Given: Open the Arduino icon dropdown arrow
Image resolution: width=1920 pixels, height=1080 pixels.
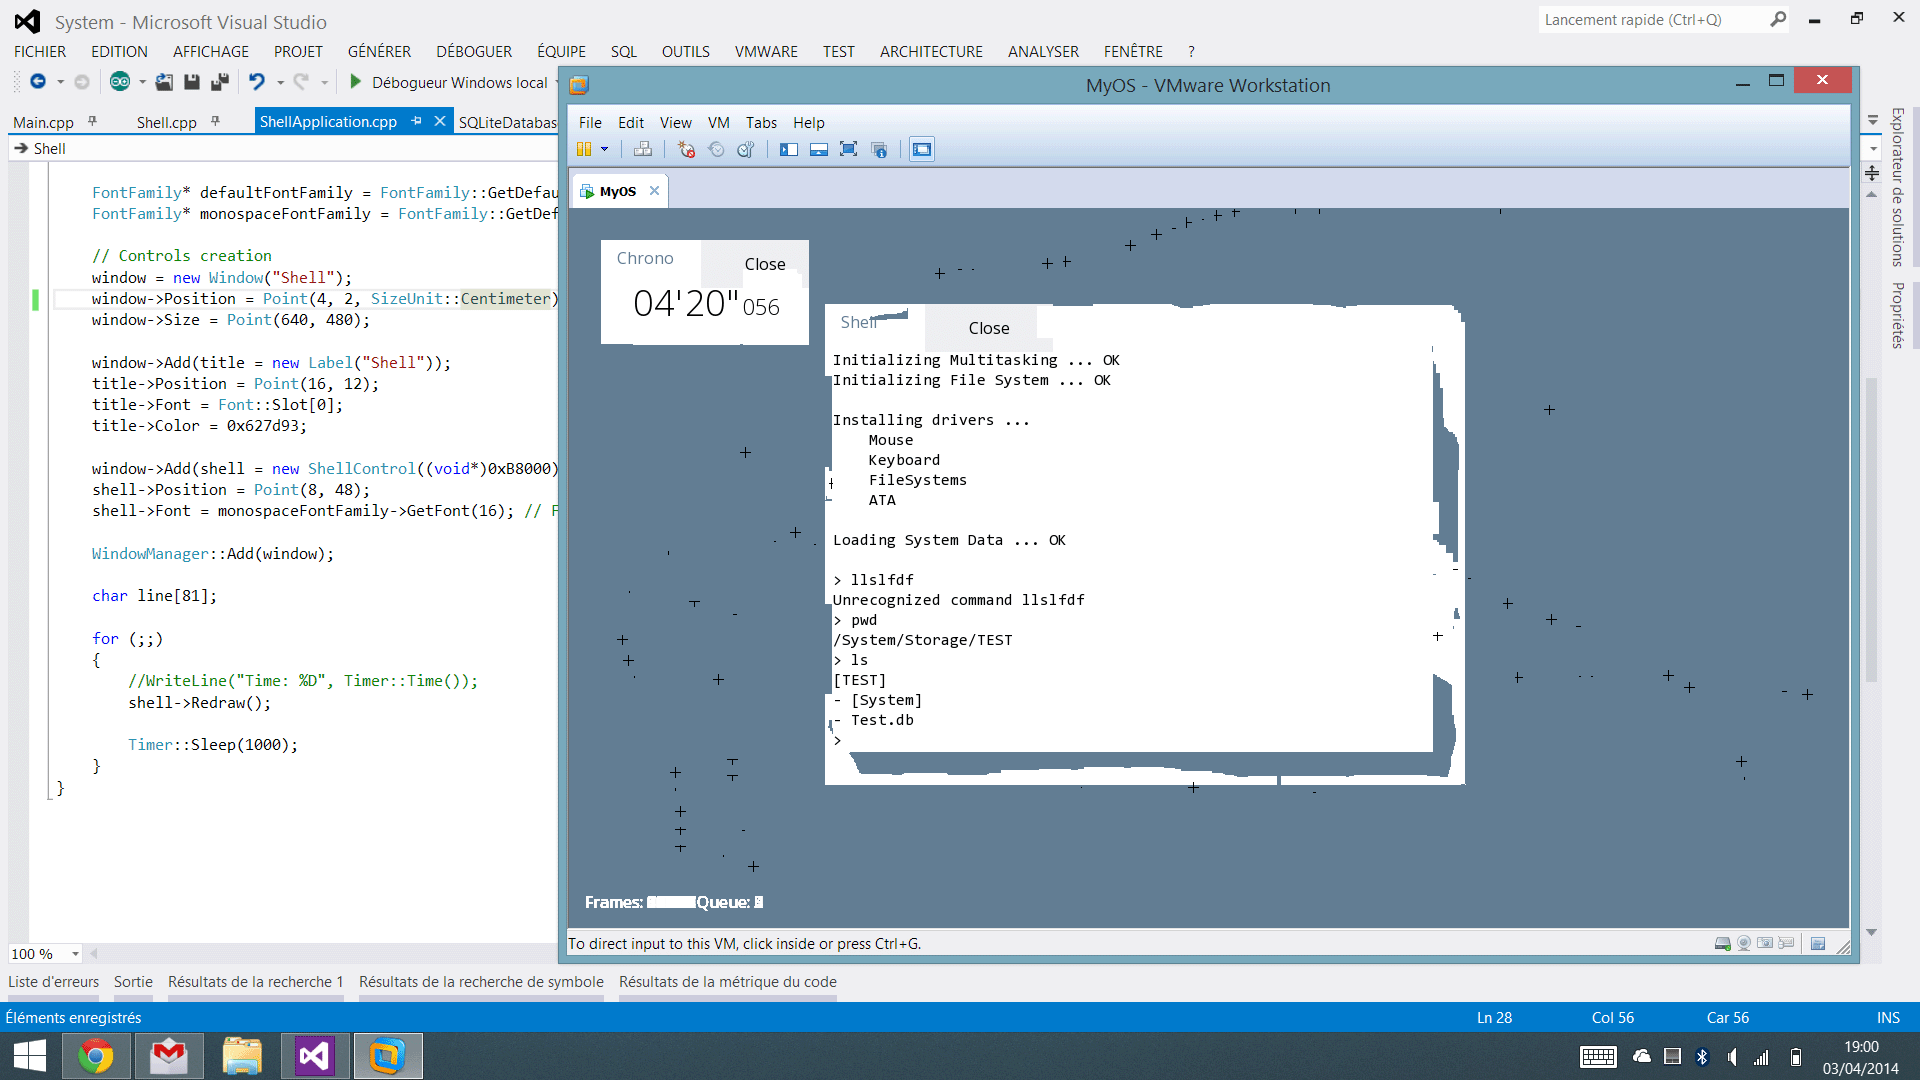Looking at the screenshot, I should pyautogui.click(x=142, y=82).
